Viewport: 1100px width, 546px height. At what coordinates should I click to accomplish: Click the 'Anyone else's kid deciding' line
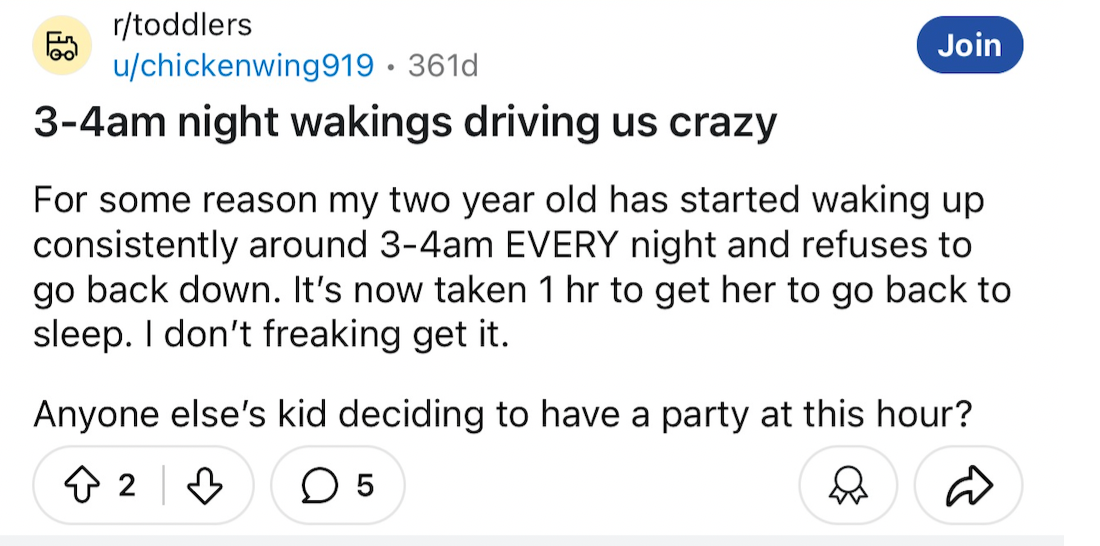pyautogui.click(x=503, y=415)
